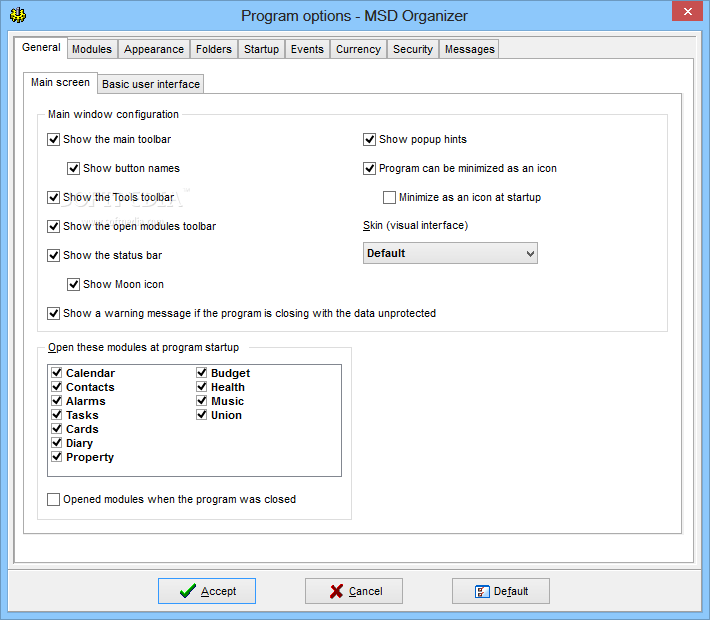Toggle warning message for unprotected data
Image resolution: width=710 pixels, height=620 pixels.
click(53, 313)
